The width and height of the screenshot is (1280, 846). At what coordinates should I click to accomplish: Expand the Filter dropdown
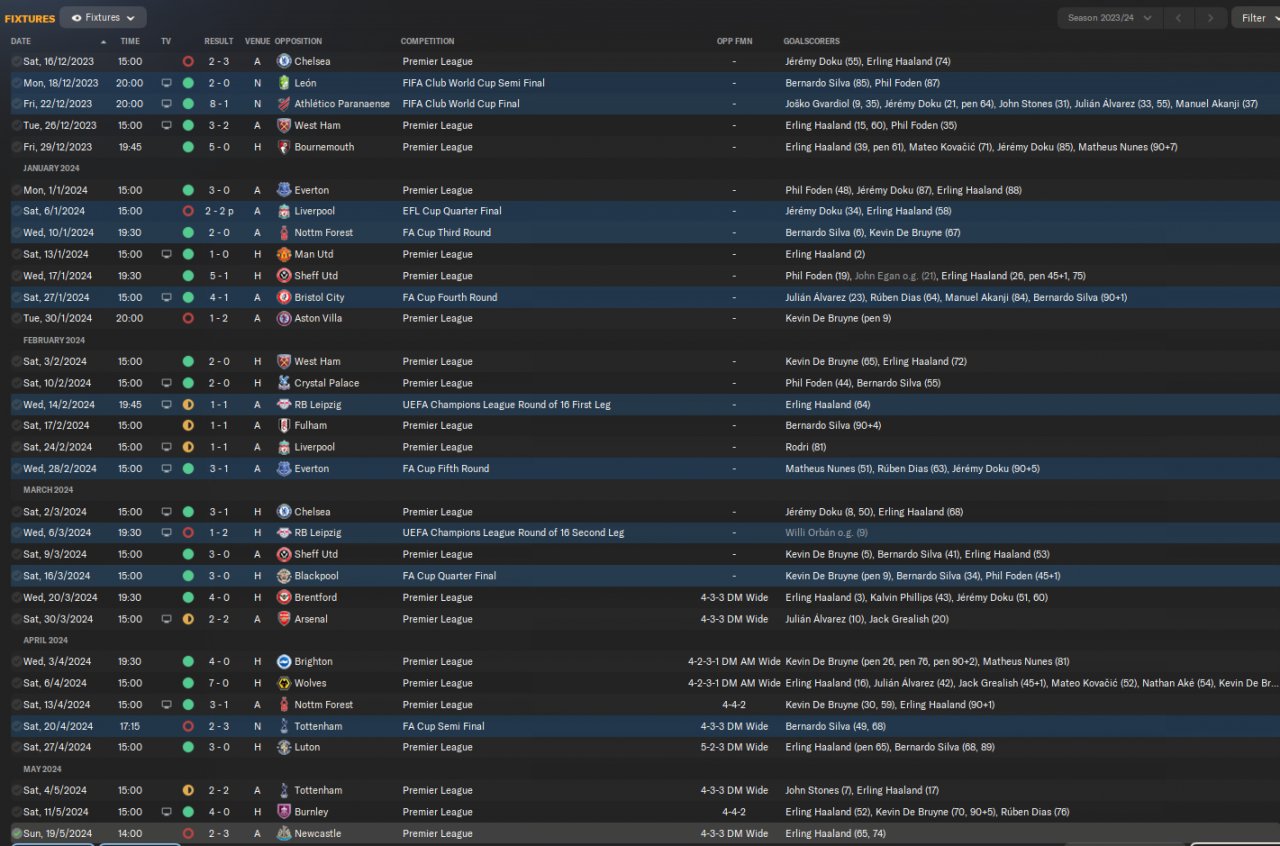pyautogui.click(x=1254, y=18)
